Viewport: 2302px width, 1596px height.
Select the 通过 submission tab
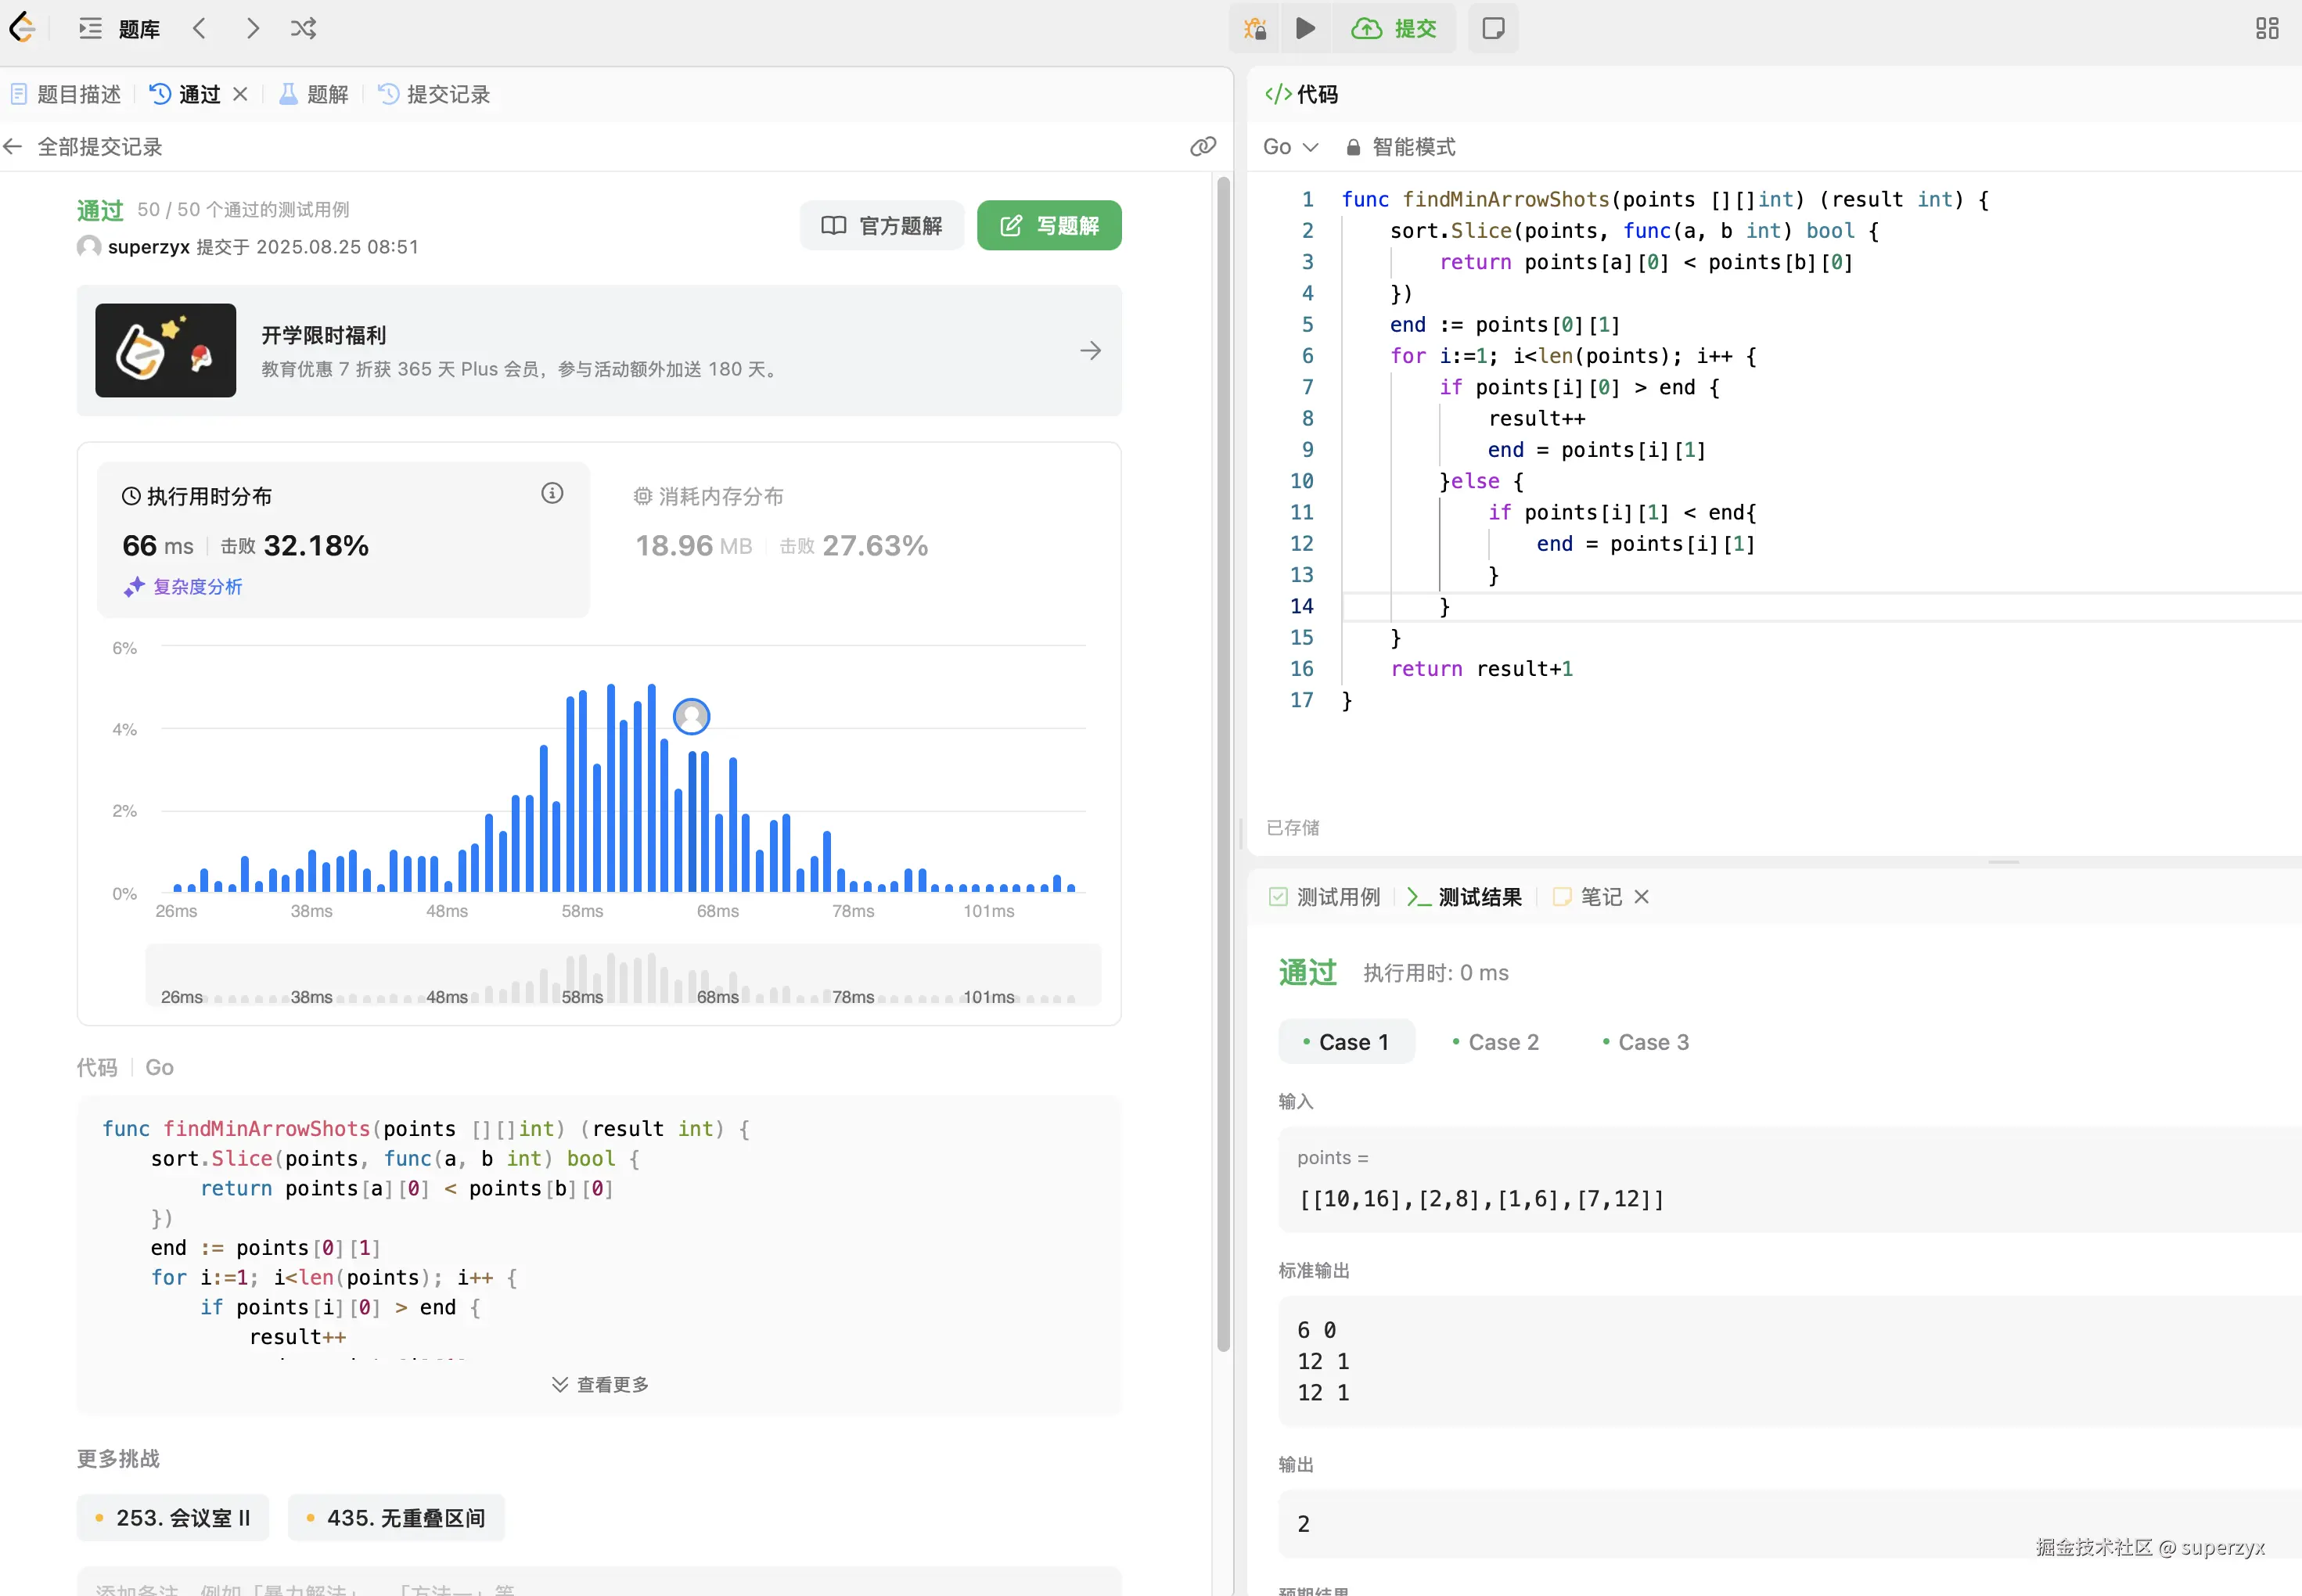click(x=185, y=94)
